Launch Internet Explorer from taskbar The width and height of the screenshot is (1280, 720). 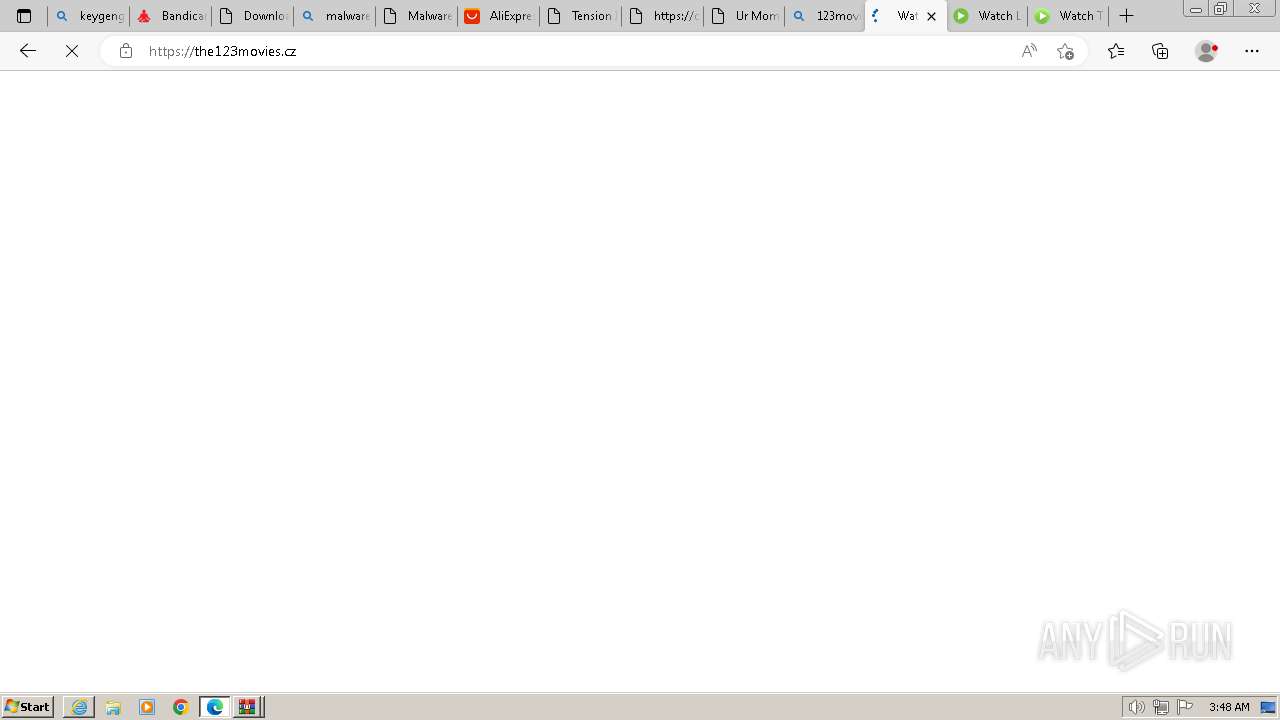79,707
